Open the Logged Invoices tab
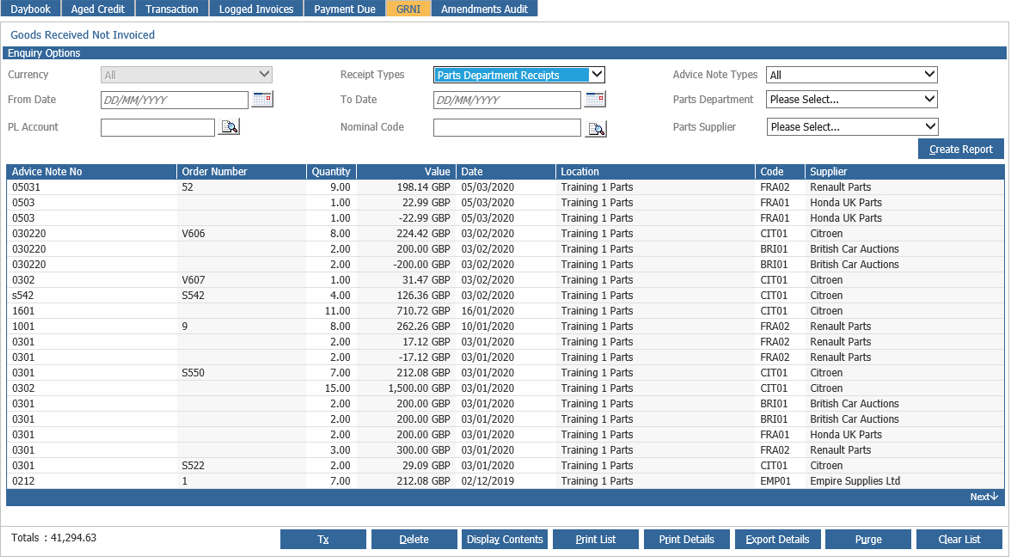1014x559 pixels. [x=256, y=8]
